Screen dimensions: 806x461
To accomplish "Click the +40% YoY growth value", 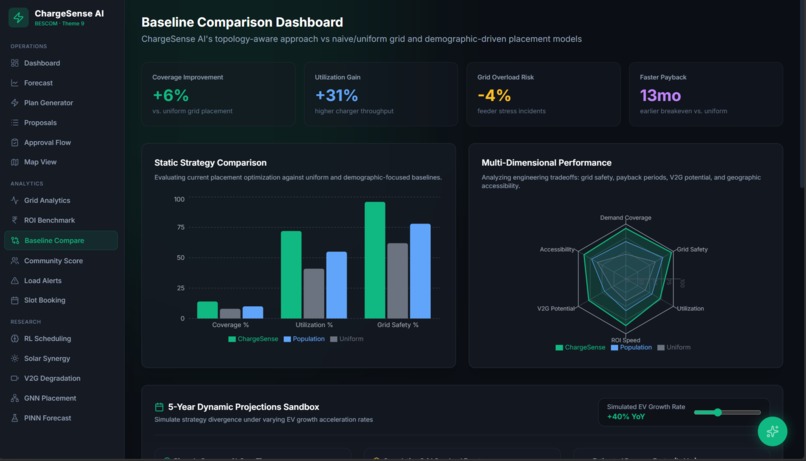I will (626, 416).
